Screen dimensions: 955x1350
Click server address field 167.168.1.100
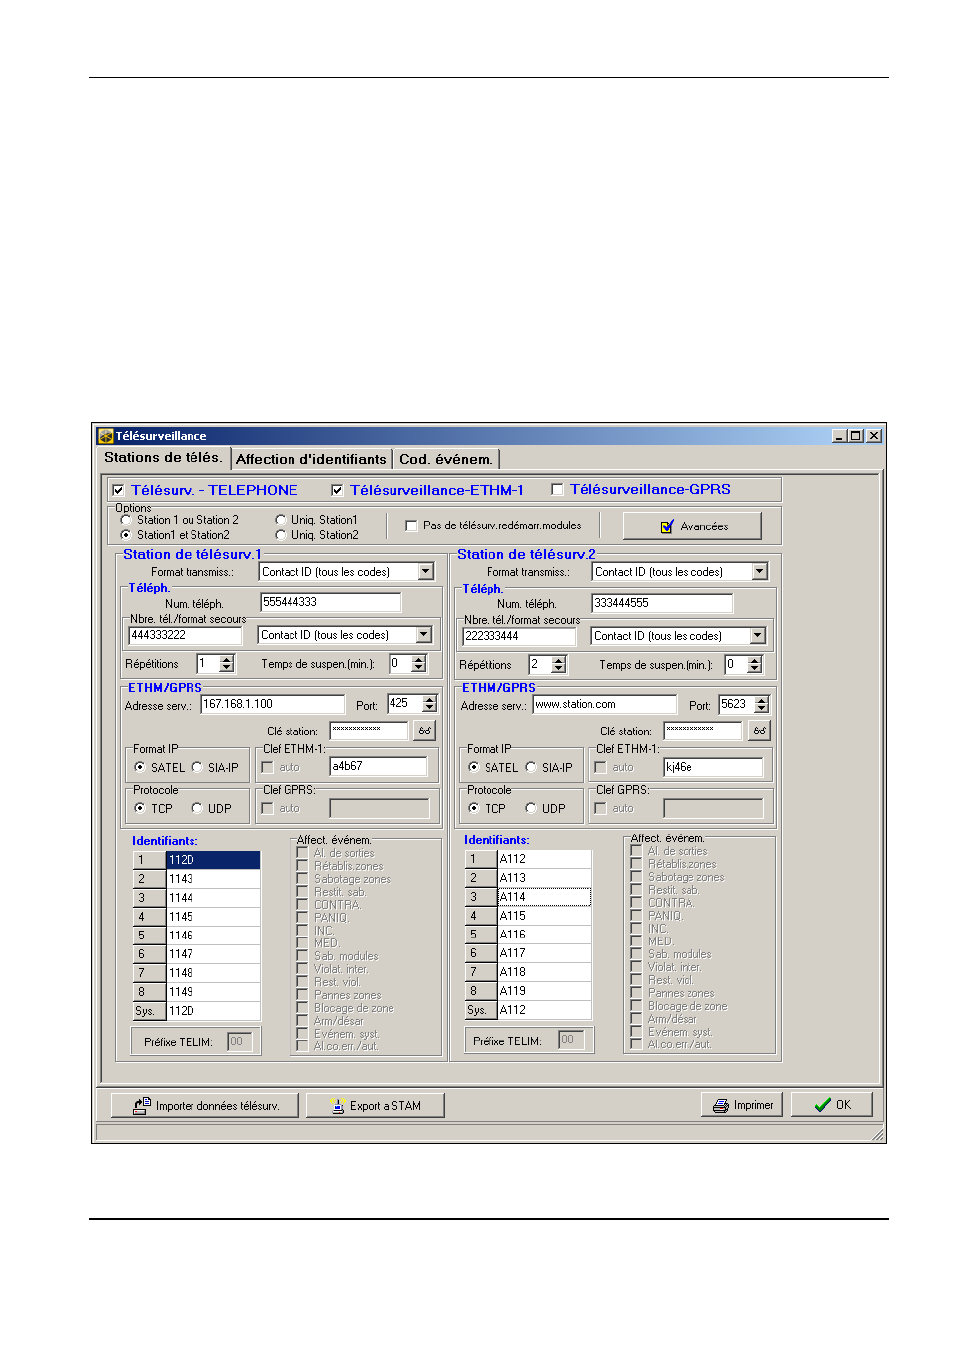(x=272, y=704)
